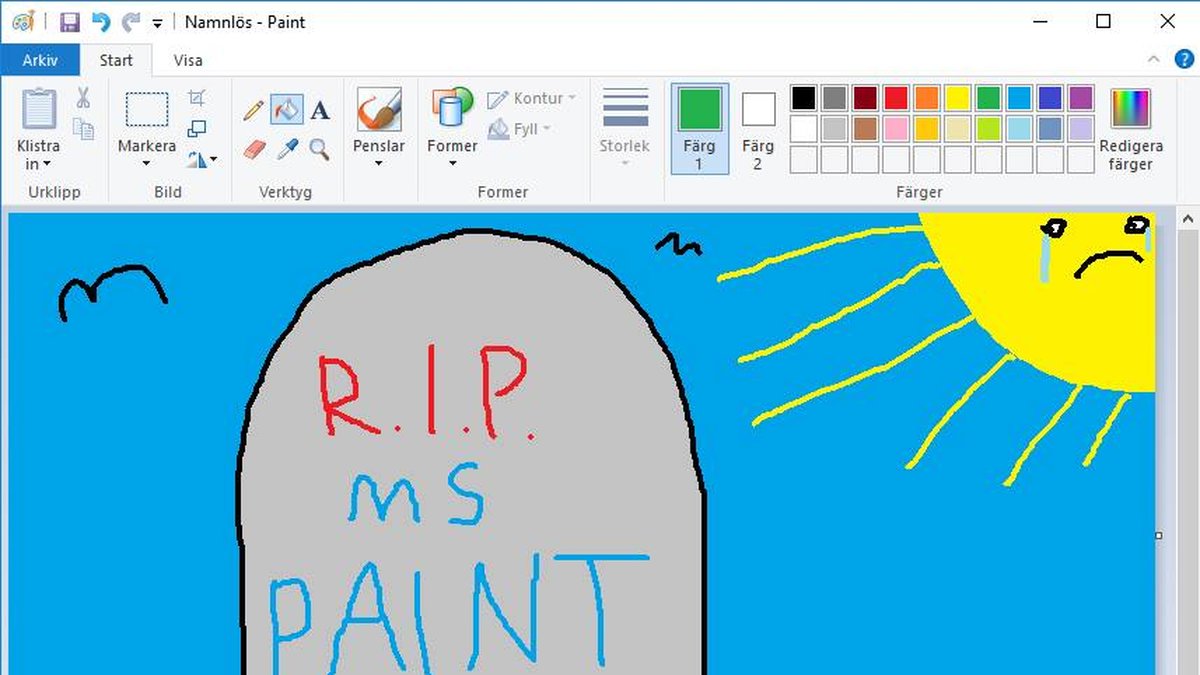Click the Save icon in title bar
The height and width of the screenshot is (675, 1200).
(69, 22)
